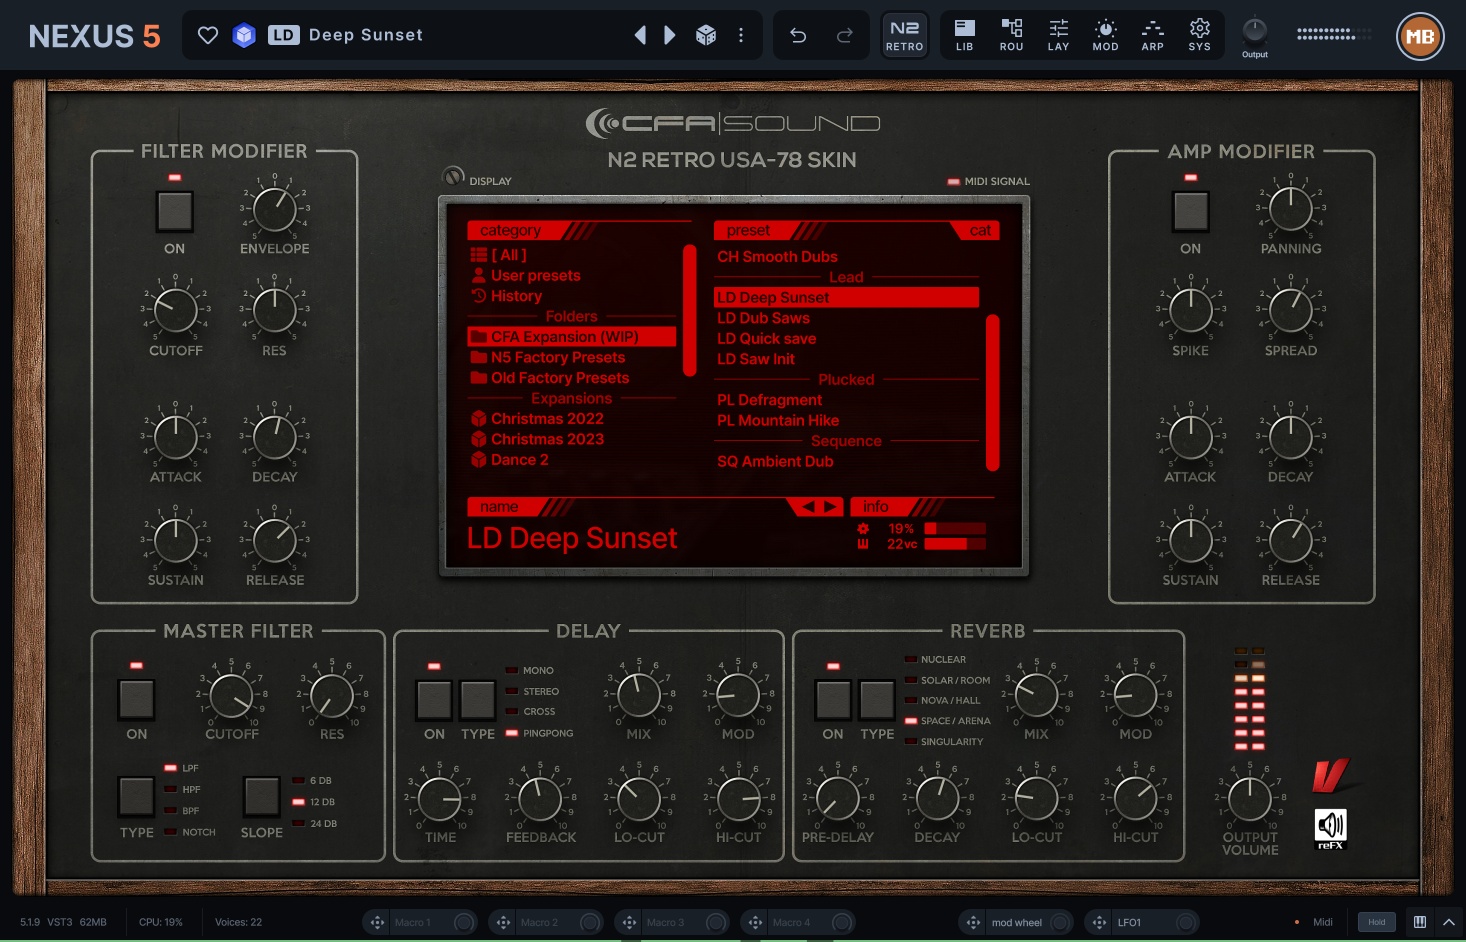Cycle the Master Filter TYPE button
The width and height of the screenshot is (1466, 942).
tap(136, 797)
